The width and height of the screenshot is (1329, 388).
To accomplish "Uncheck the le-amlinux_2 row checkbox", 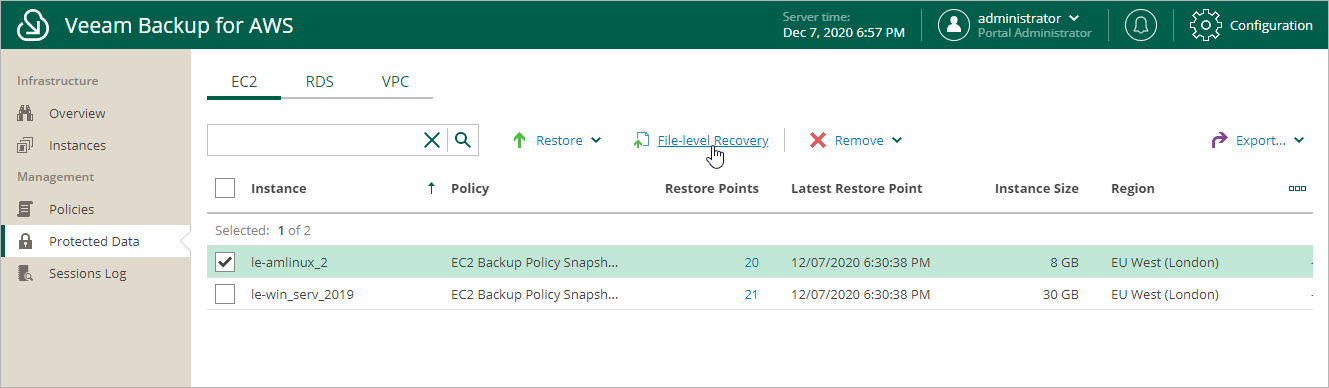I will [x=225, y=262].
